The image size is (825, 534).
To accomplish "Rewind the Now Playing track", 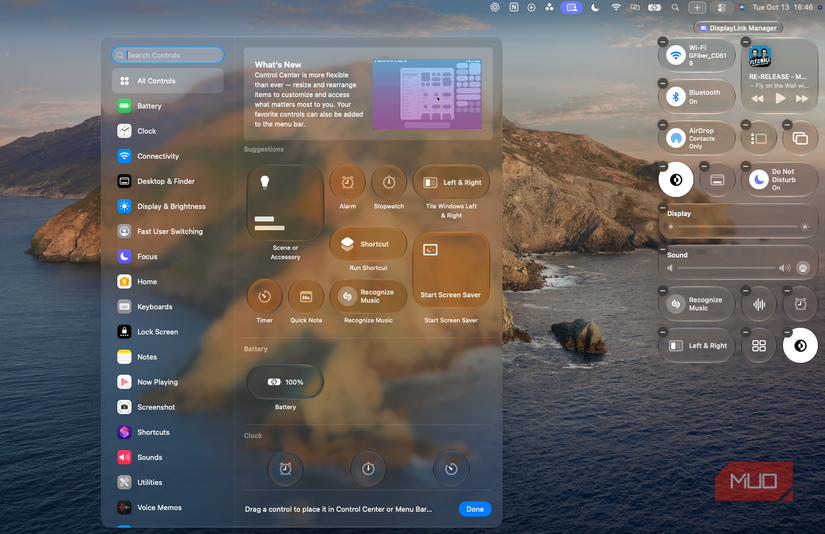I will click(x=757, y=98).
